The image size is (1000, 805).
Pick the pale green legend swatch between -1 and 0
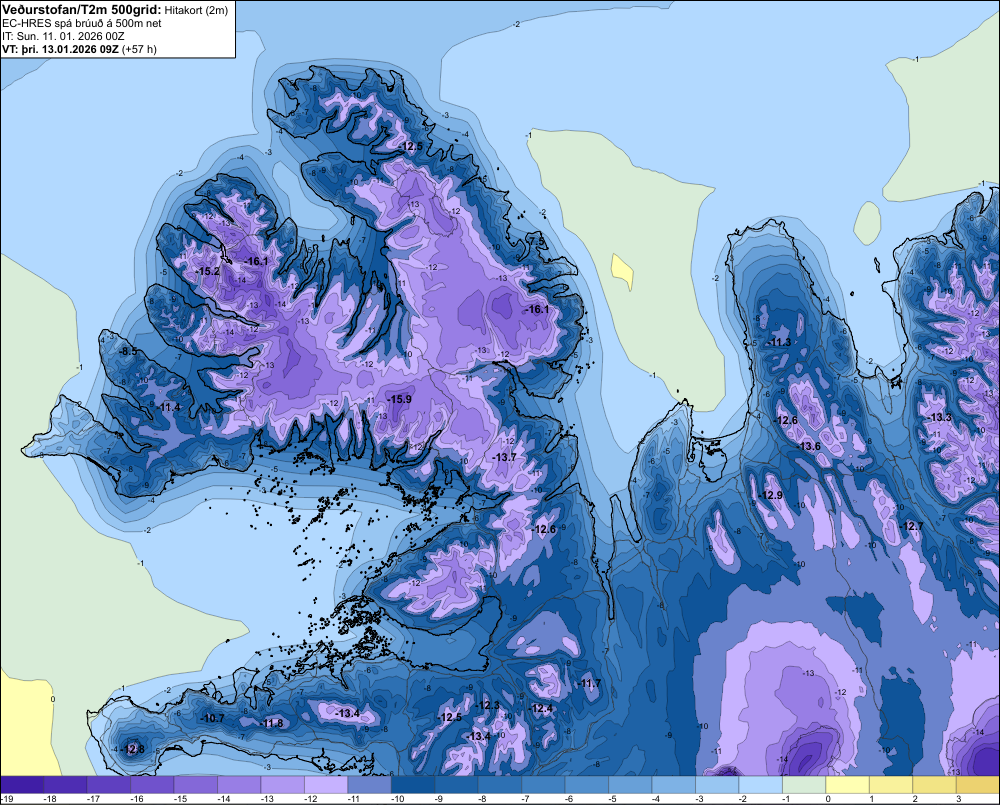804,785
